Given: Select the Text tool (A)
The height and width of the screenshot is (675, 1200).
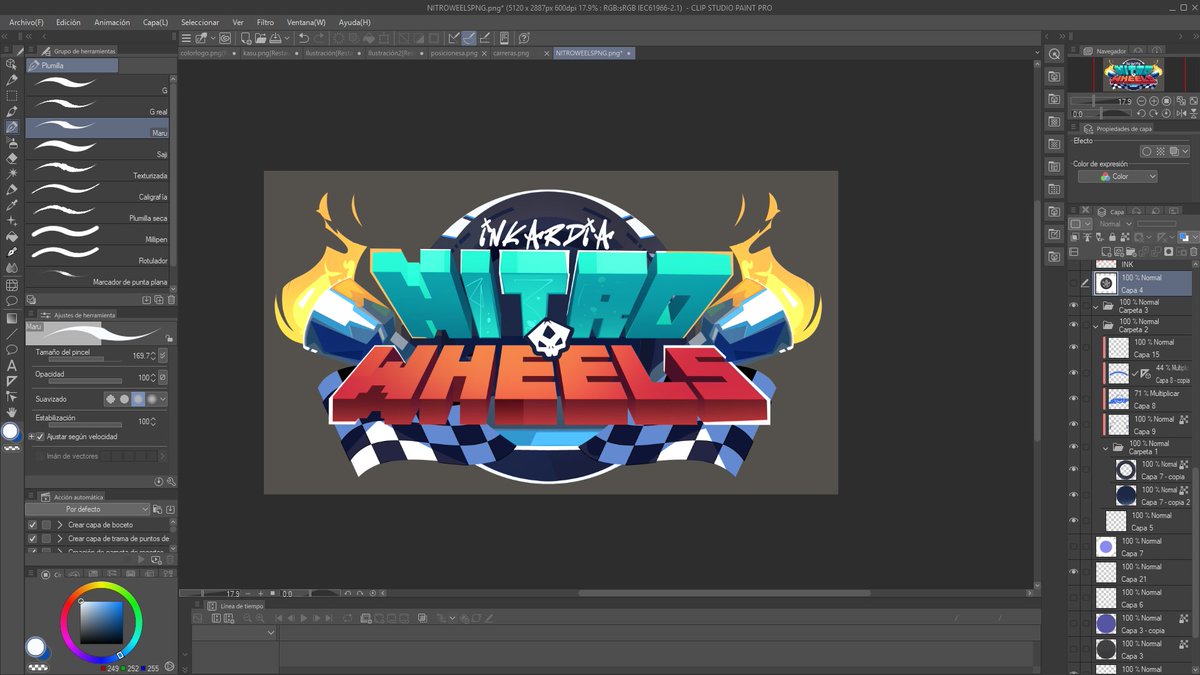Looking at the screenshot, I should [x=12, y=365].
